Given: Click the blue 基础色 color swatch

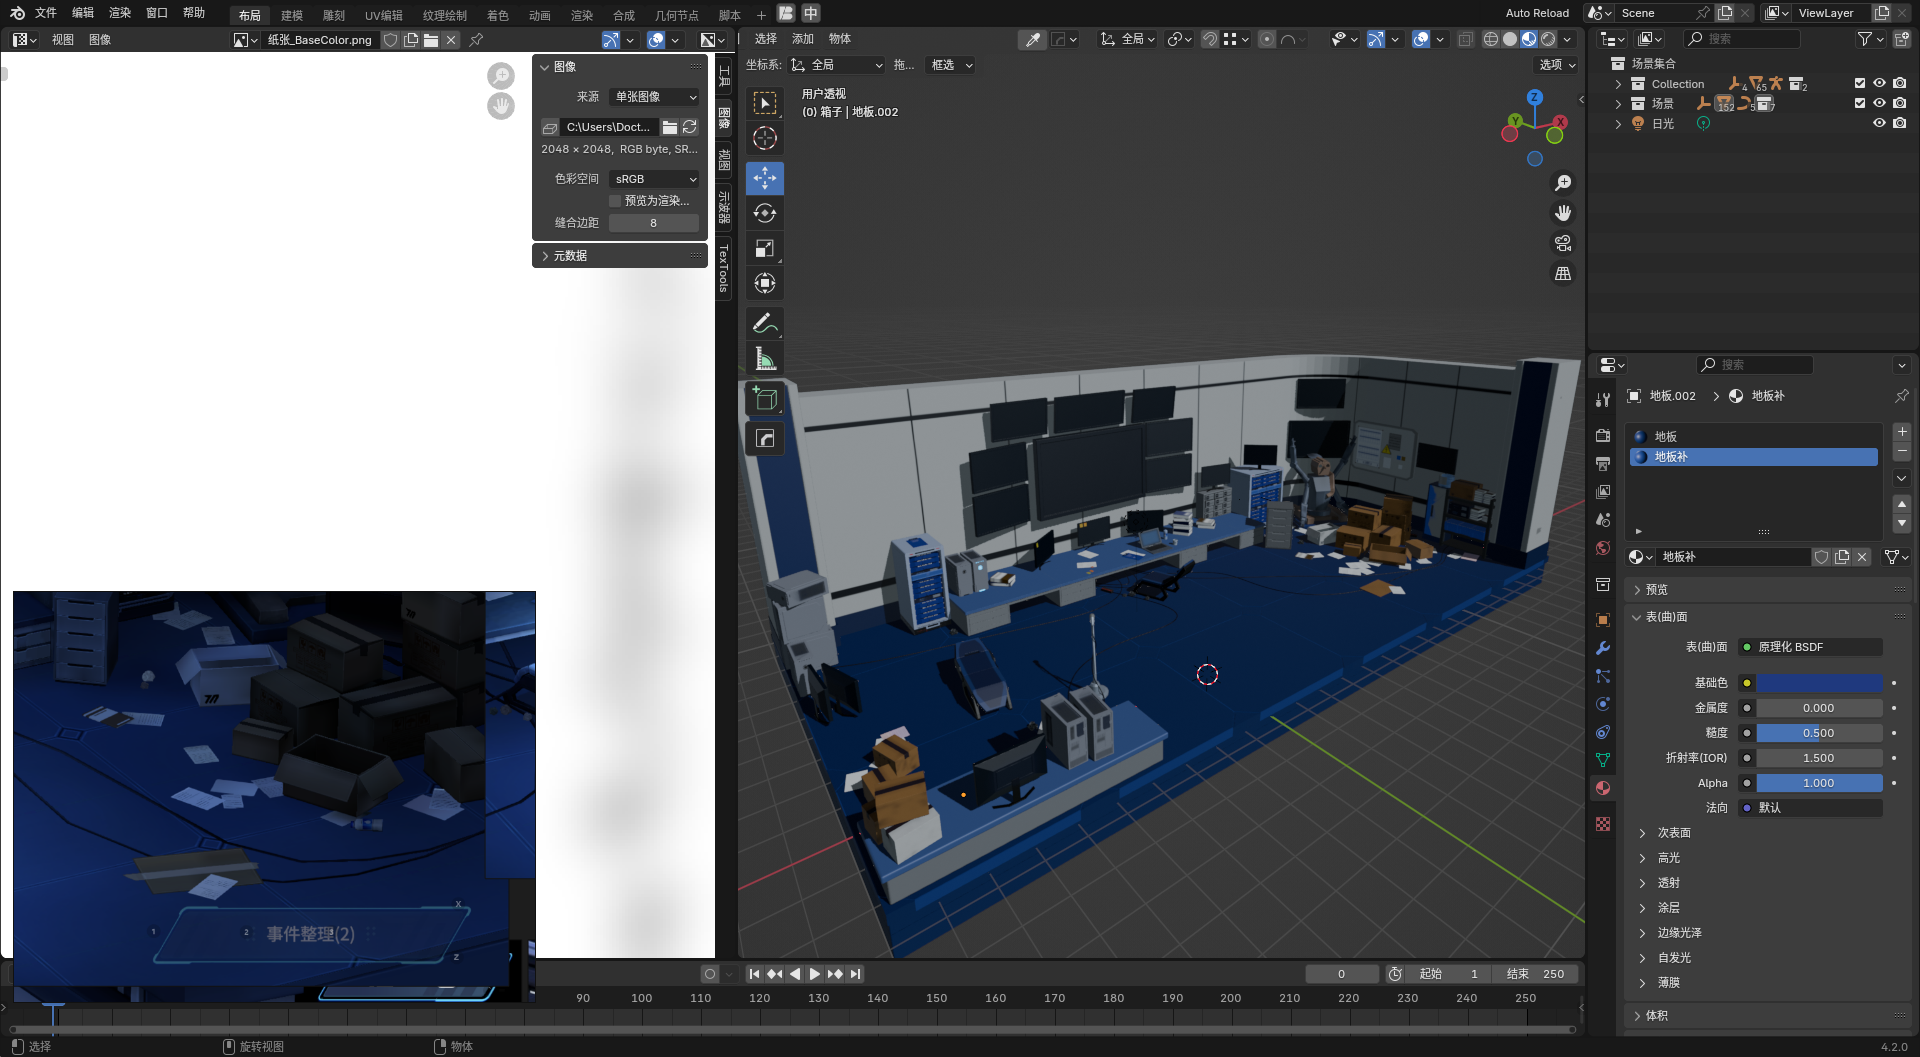Looking at the screenshot, I should coord(1819,683).
